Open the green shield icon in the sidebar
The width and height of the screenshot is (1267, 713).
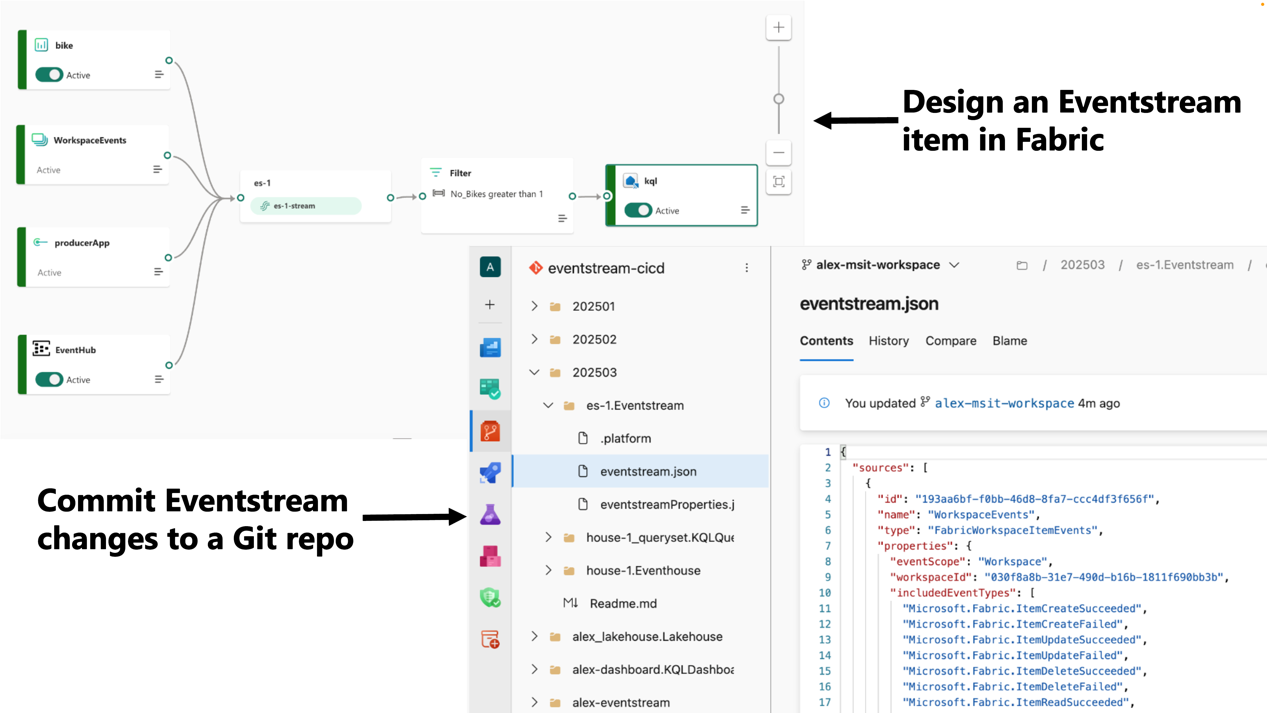pyautogui.click(x=490, y=598)
